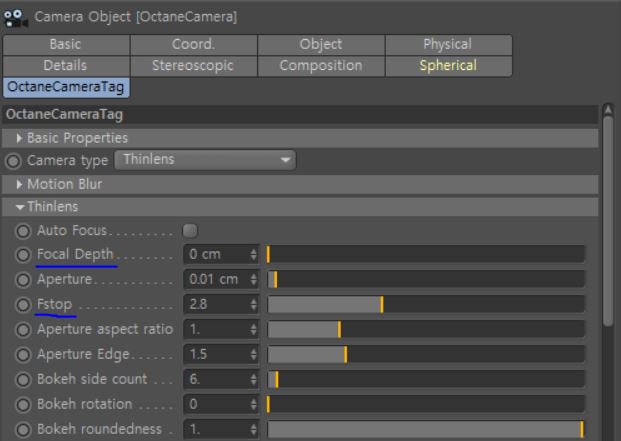Open the Details tab
Image resolution: width=621 pixels, height=441 pixels.
[66, 66]
